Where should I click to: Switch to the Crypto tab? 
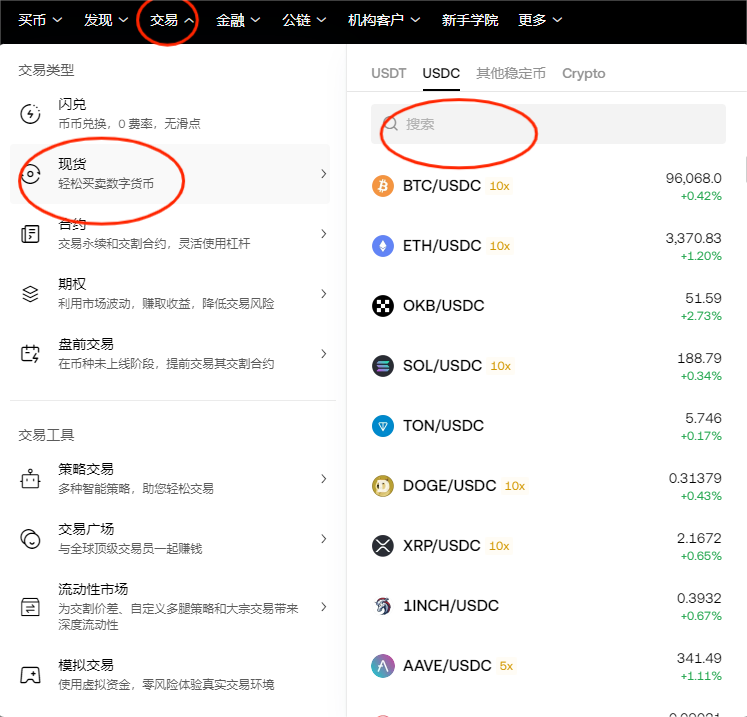tap(583, 73)
